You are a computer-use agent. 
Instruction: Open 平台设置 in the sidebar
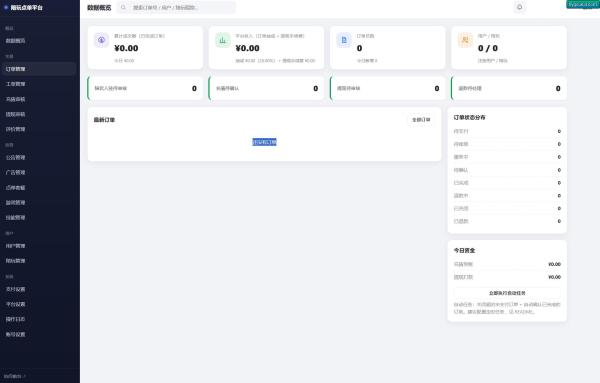[x=38, y=304]
